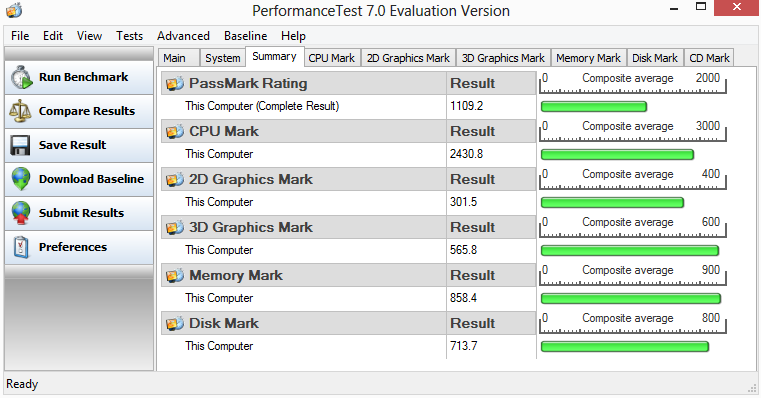Click the icon next to CPU Mark header
The image size is (761, 398).
coord(175,132)
